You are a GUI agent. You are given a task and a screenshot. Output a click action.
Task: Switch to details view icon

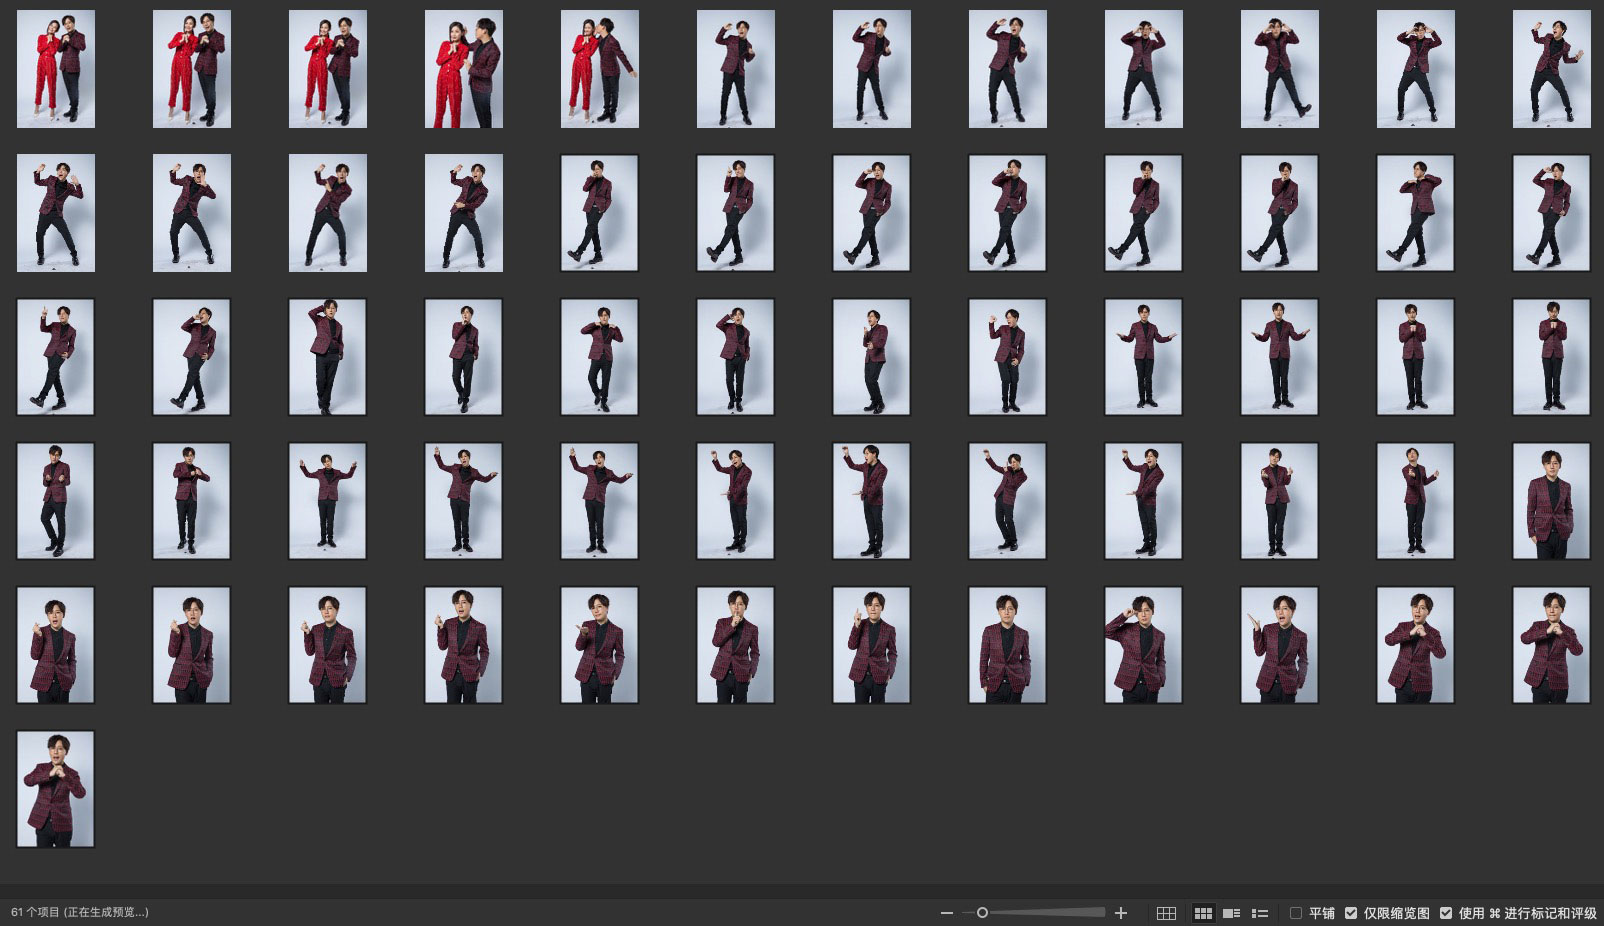1232,913
